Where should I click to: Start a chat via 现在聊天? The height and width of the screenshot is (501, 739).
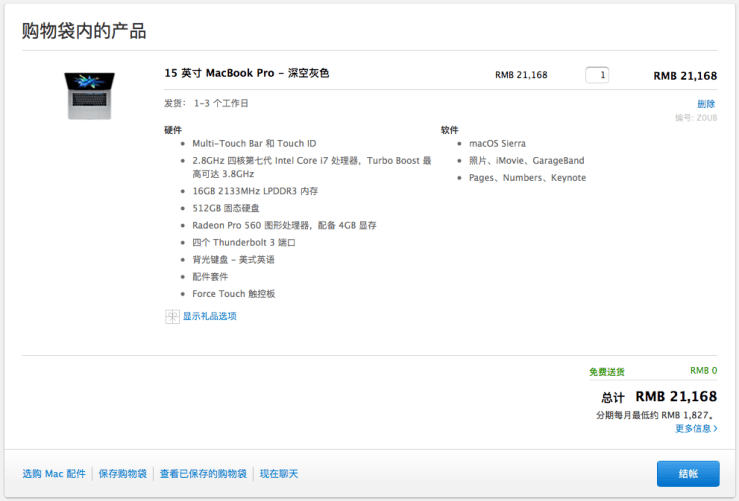[x=279, y=474]
